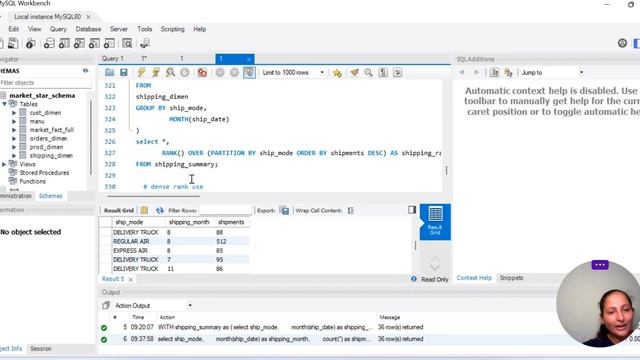Refresh schemas icon beside SCHEMAS header
640x360 pixels.
(85, 71)
